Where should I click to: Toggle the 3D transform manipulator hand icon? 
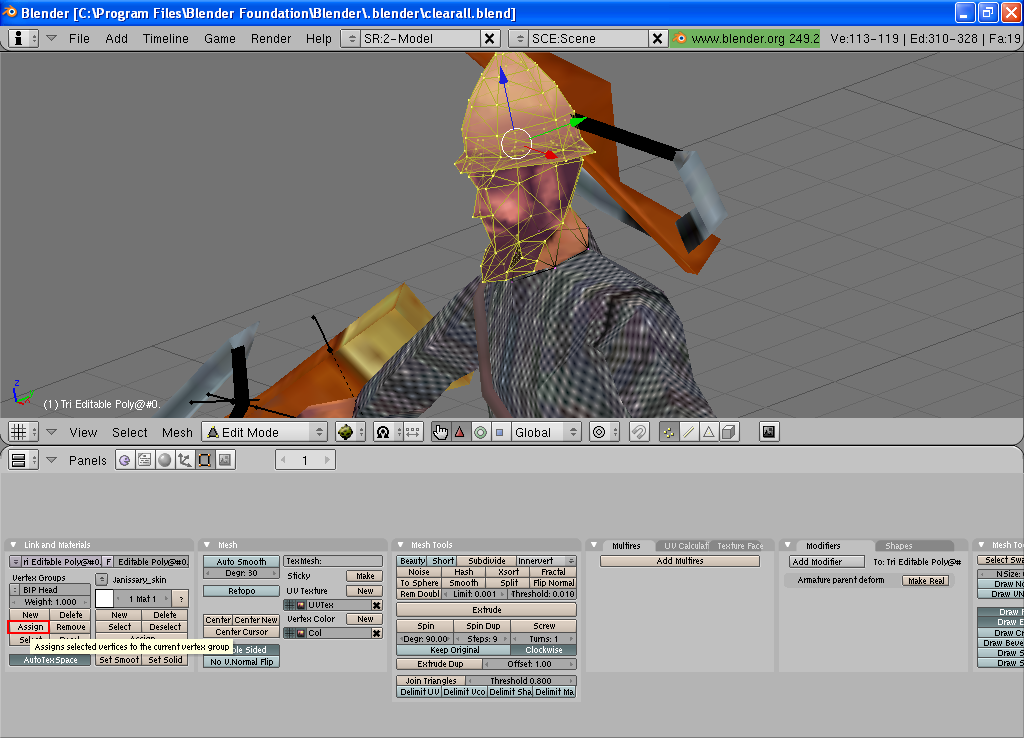coord(441,432)
